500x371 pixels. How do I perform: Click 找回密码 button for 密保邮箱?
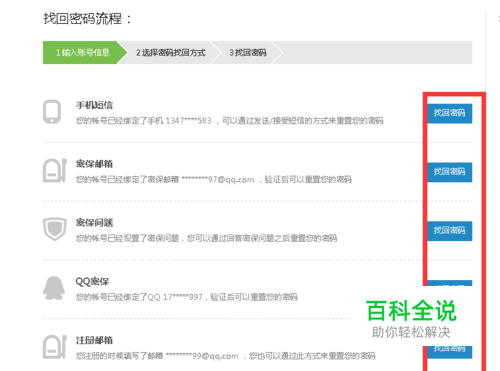pyautogui.click(x=449, y=172)
